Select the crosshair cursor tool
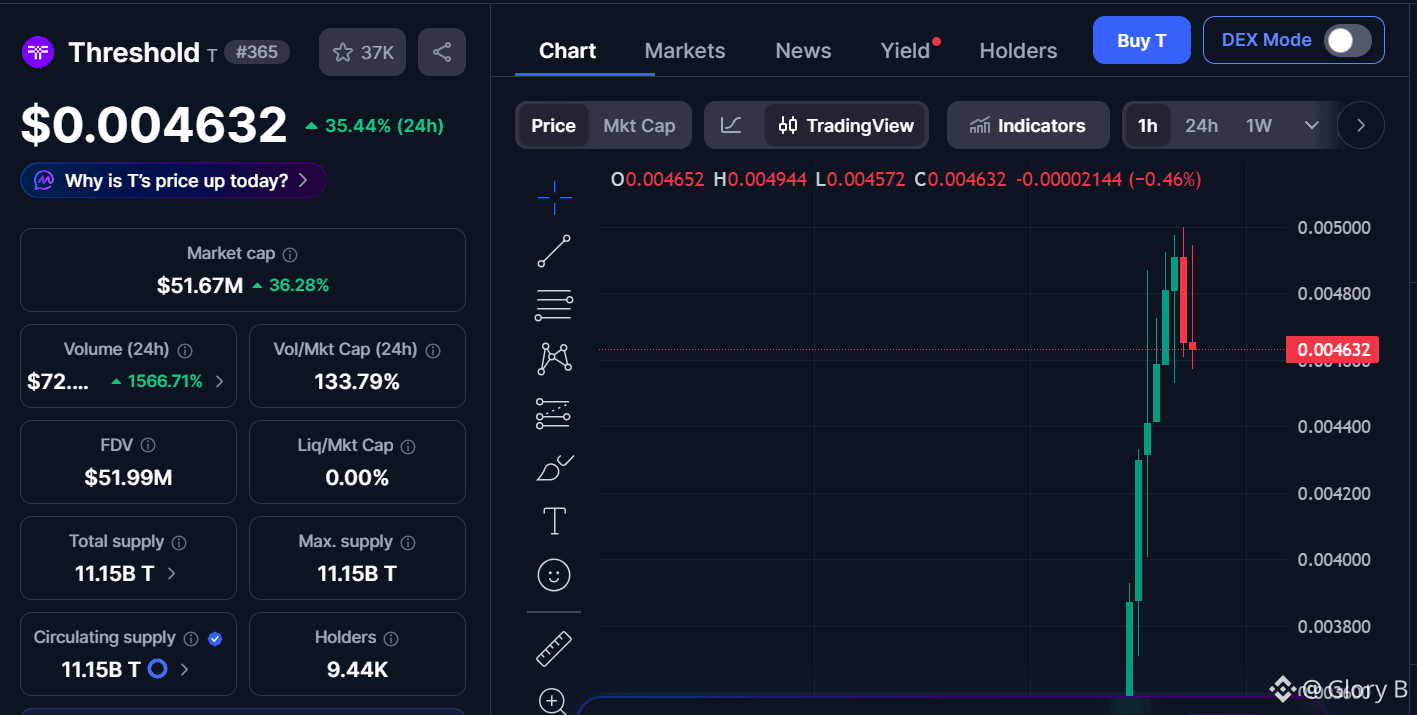Screen dimensions: 1417x715 (x=554, y=198)
